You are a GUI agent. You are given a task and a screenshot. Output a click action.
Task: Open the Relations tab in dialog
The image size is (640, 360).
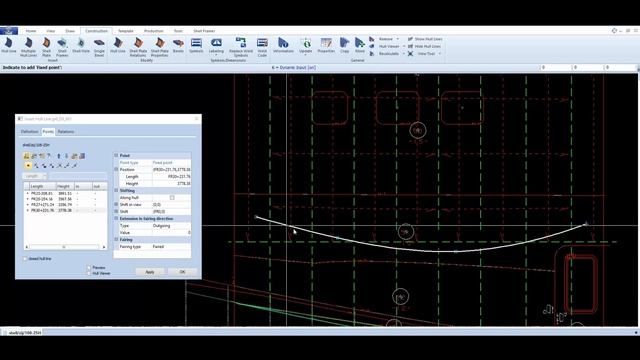[66, 132]
